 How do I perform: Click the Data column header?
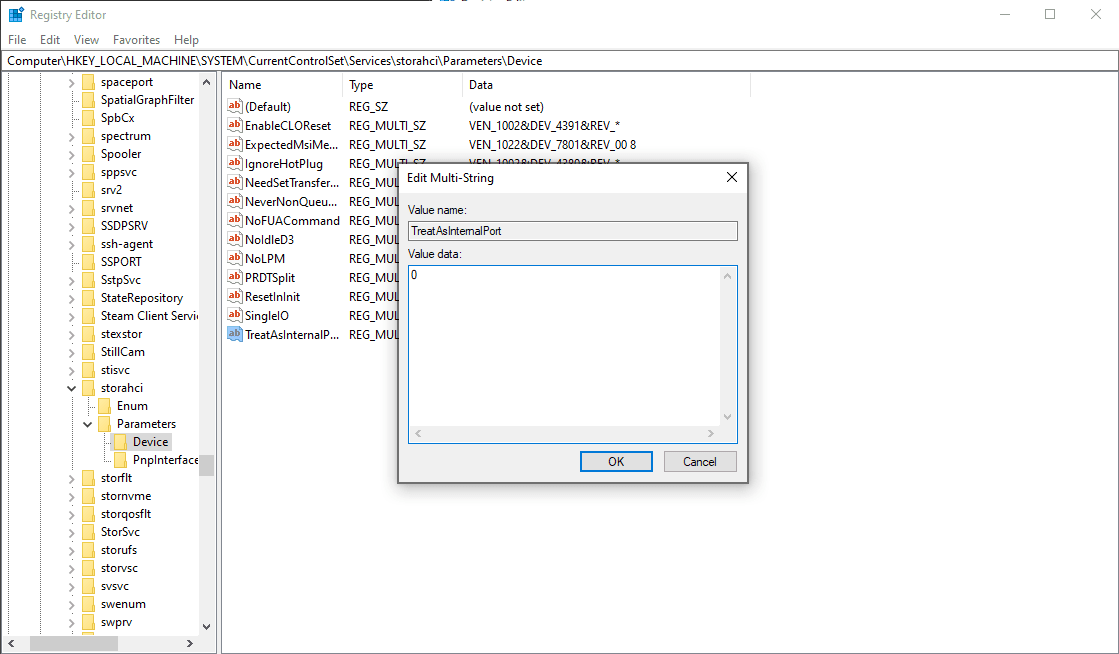[481, 85]
